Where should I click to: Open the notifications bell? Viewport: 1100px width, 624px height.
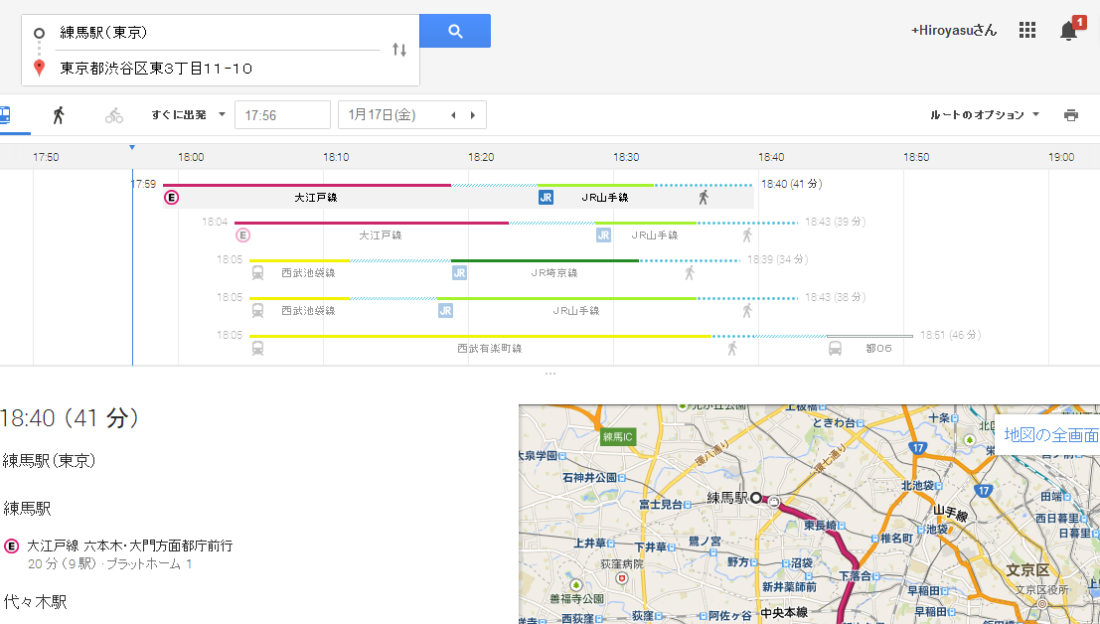(x=1069, y=31)
